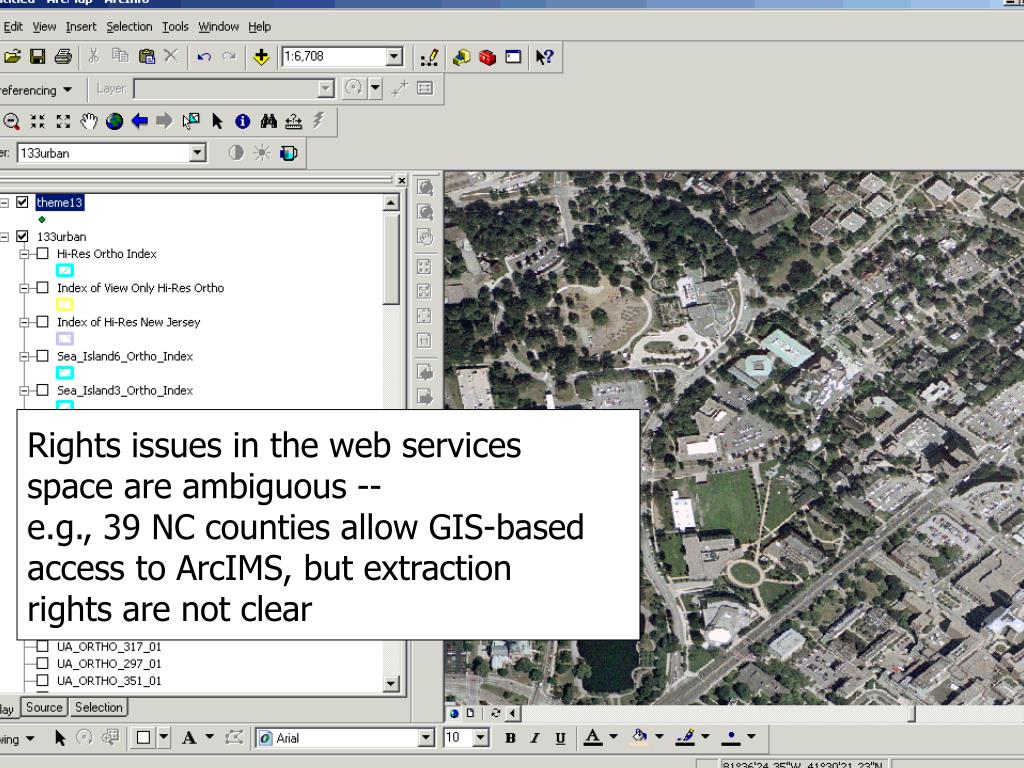Check the Sea_Island3_Ortho_Index layer
The image size is (1024, 768).
click(x=42, y=390)
